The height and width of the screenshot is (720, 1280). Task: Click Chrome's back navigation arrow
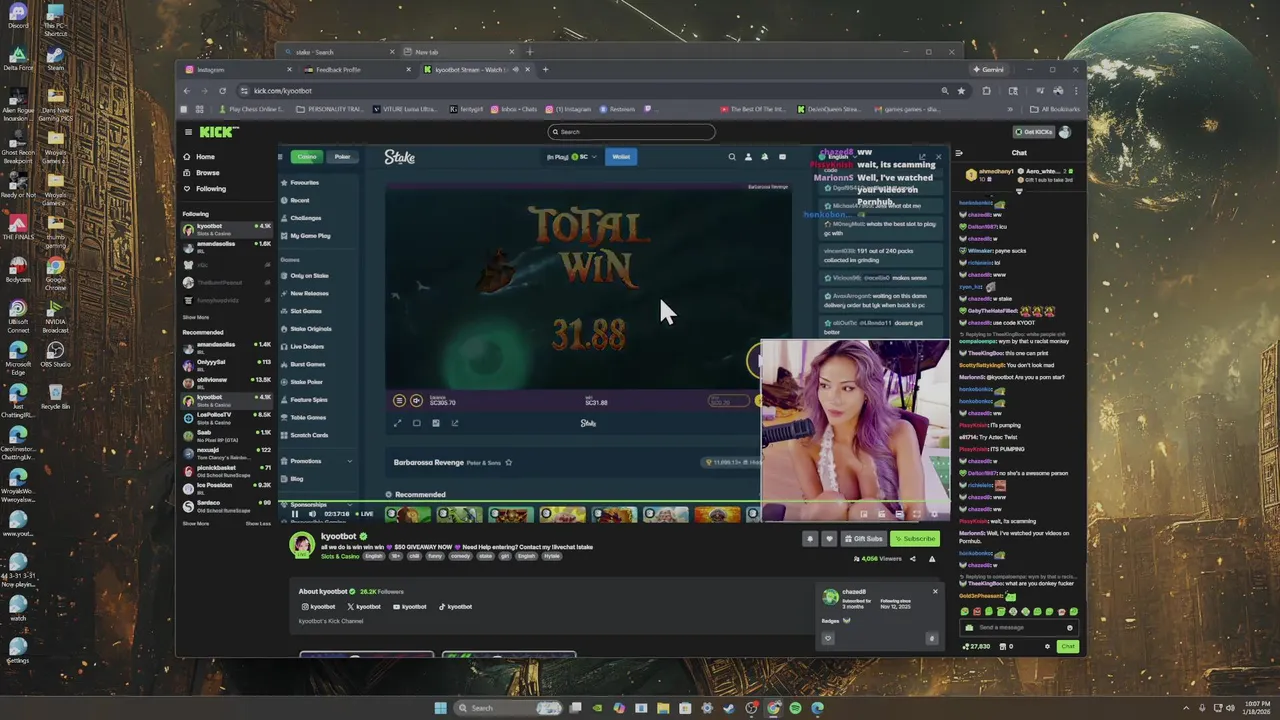(x=187, y=91)
